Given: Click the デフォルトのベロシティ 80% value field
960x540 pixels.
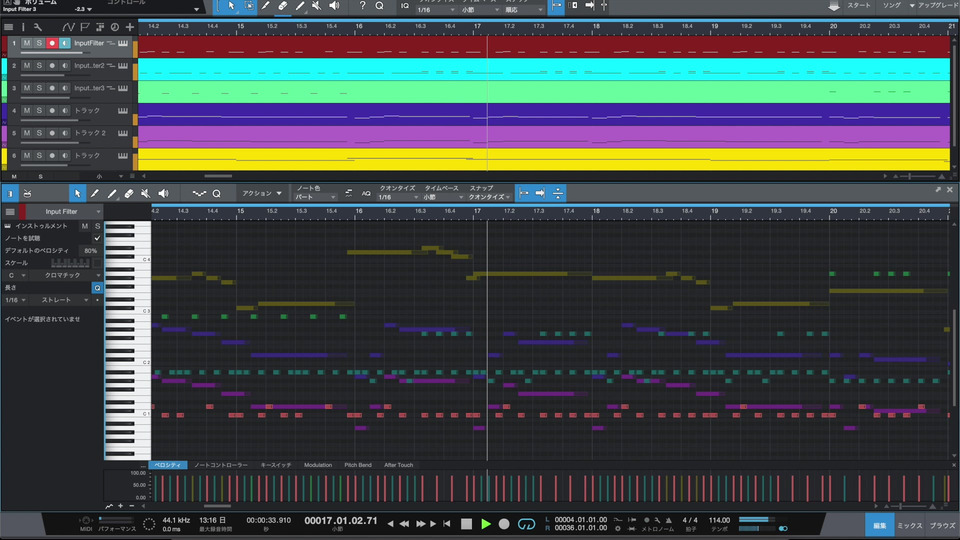Looking at the screenshot, I should pyautogui.click(x=91, y=251).
